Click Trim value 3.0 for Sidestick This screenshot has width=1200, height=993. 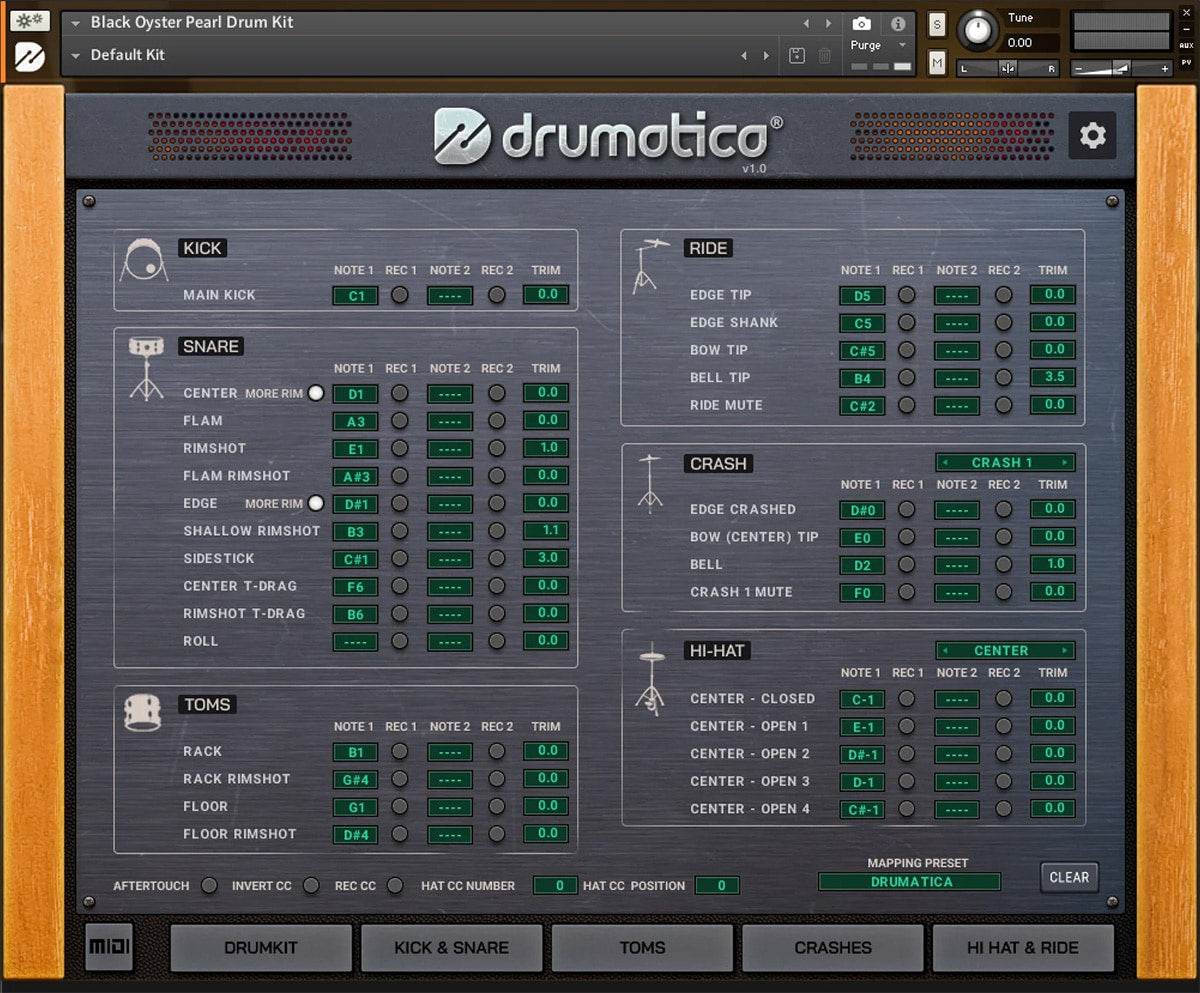547,558
